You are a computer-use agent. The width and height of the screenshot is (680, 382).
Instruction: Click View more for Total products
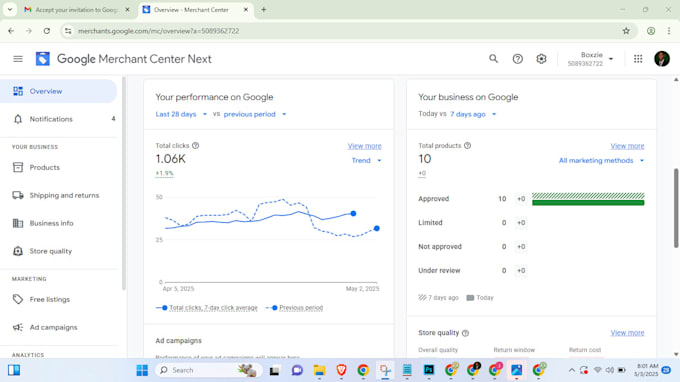pyautogui.click(x=627, y=146)
